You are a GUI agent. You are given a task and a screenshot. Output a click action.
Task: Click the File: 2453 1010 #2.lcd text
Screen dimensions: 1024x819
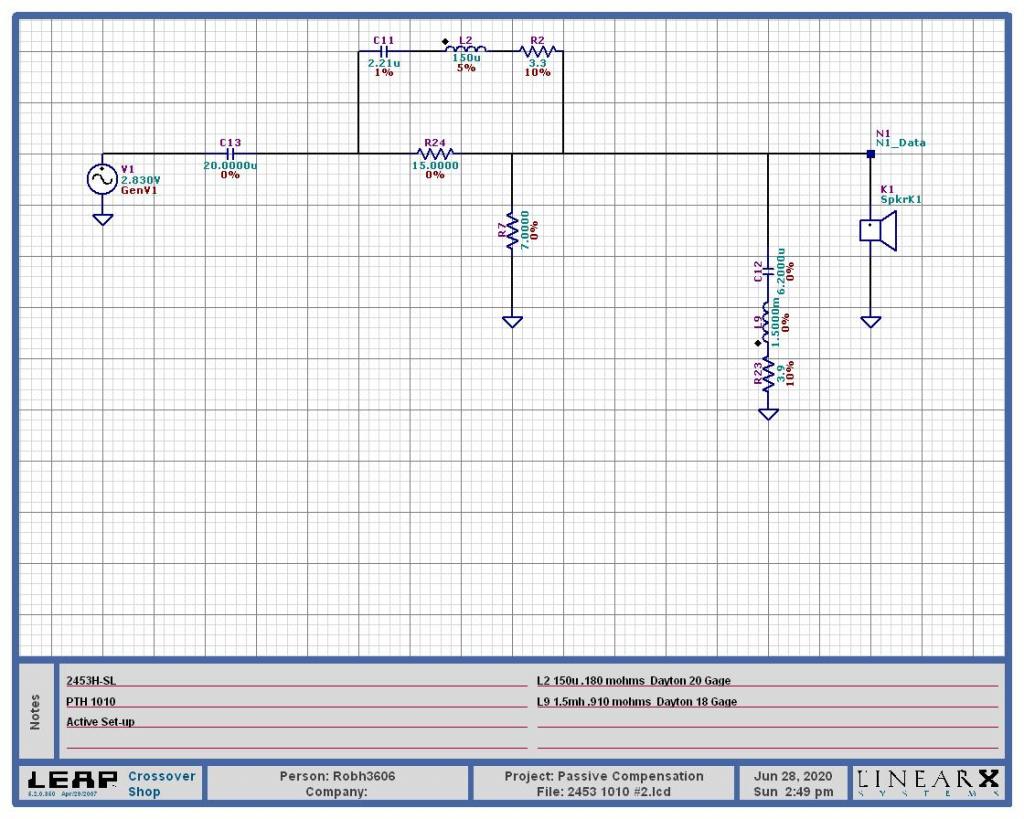604,792
